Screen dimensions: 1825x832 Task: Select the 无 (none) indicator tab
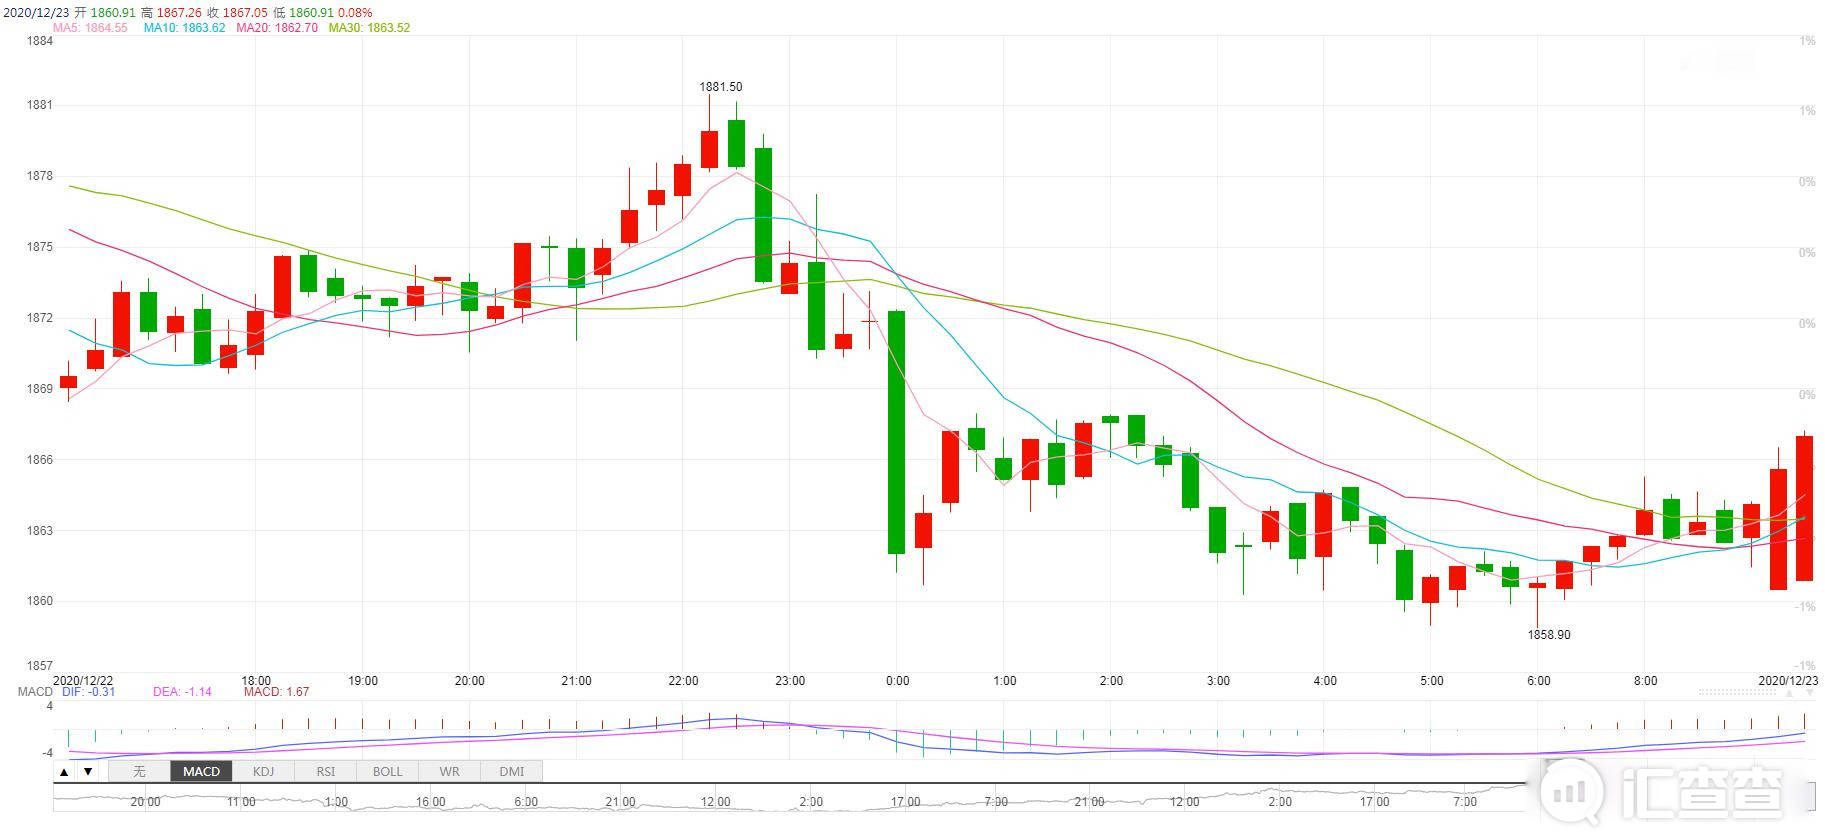click(139, 772)
